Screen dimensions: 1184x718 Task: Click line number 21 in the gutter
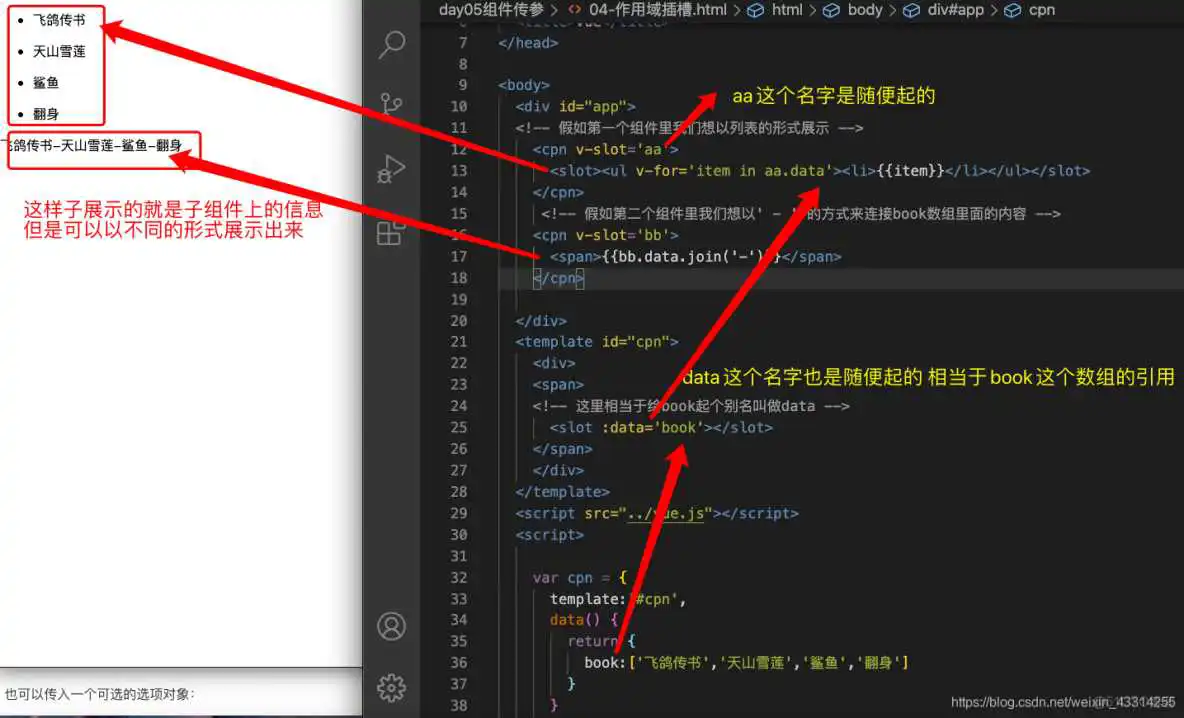[458, 342]
